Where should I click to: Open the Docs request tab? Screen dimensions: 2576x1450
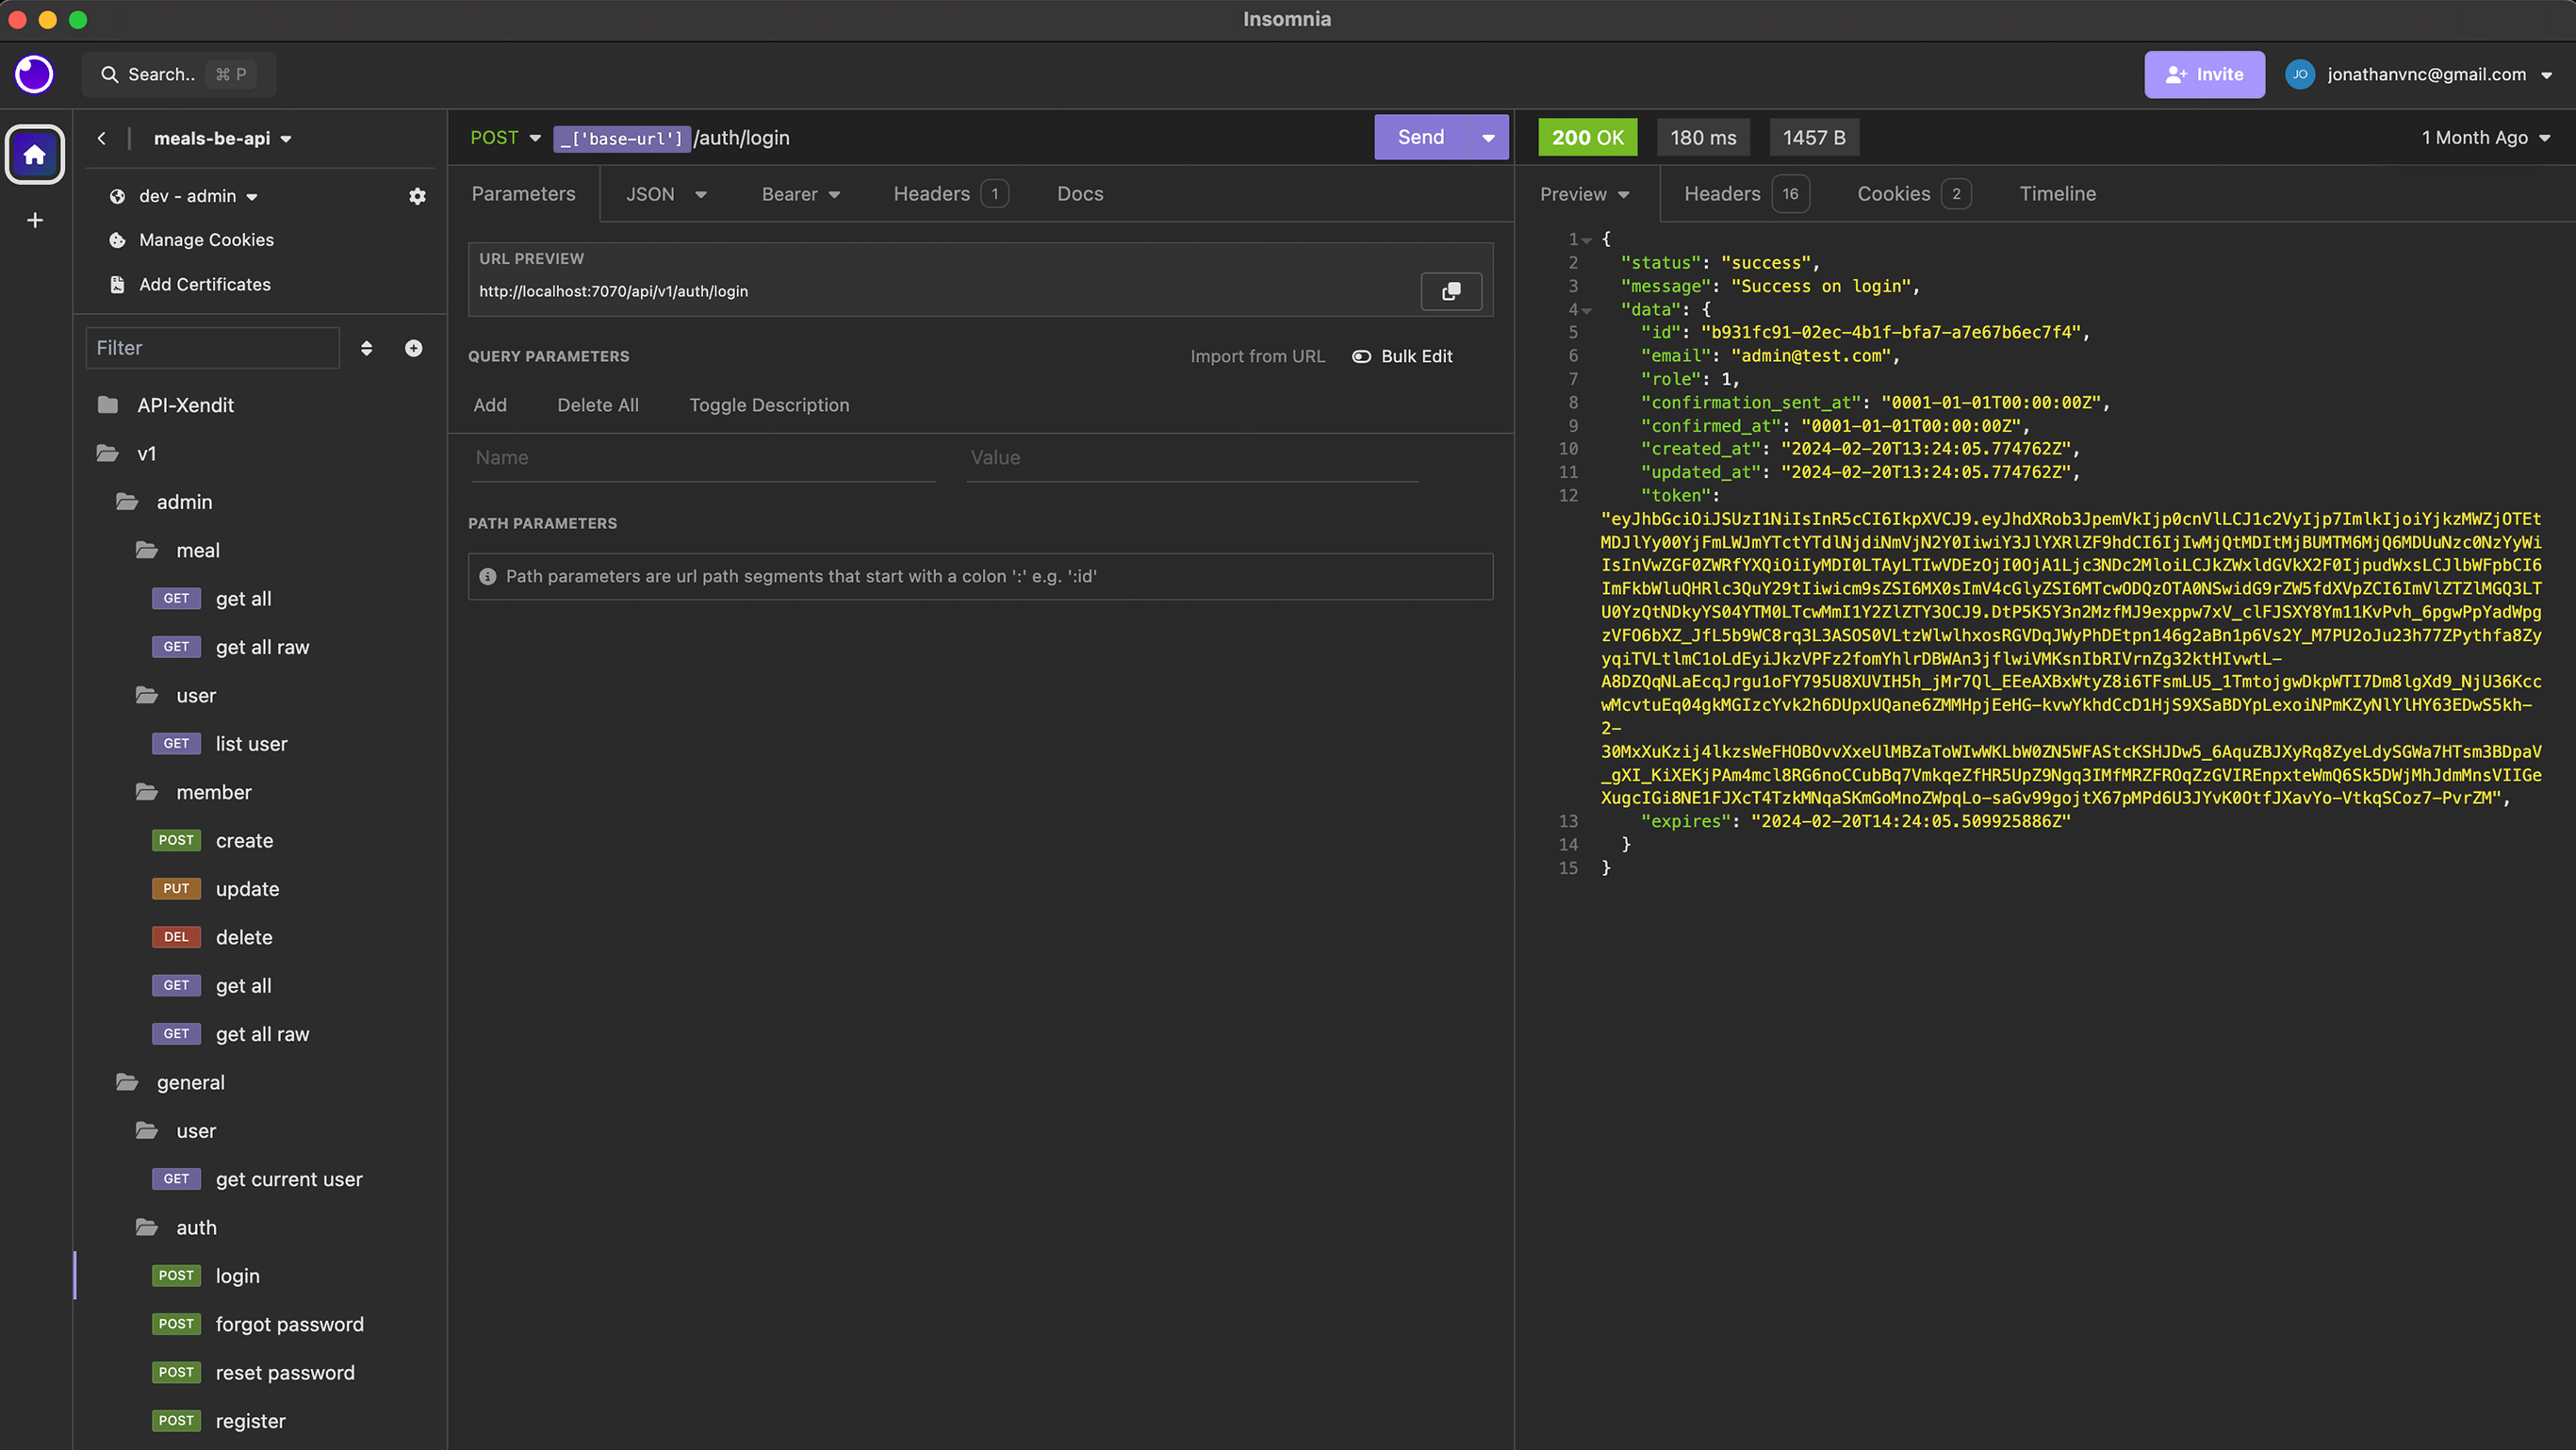click(1080, 194)
